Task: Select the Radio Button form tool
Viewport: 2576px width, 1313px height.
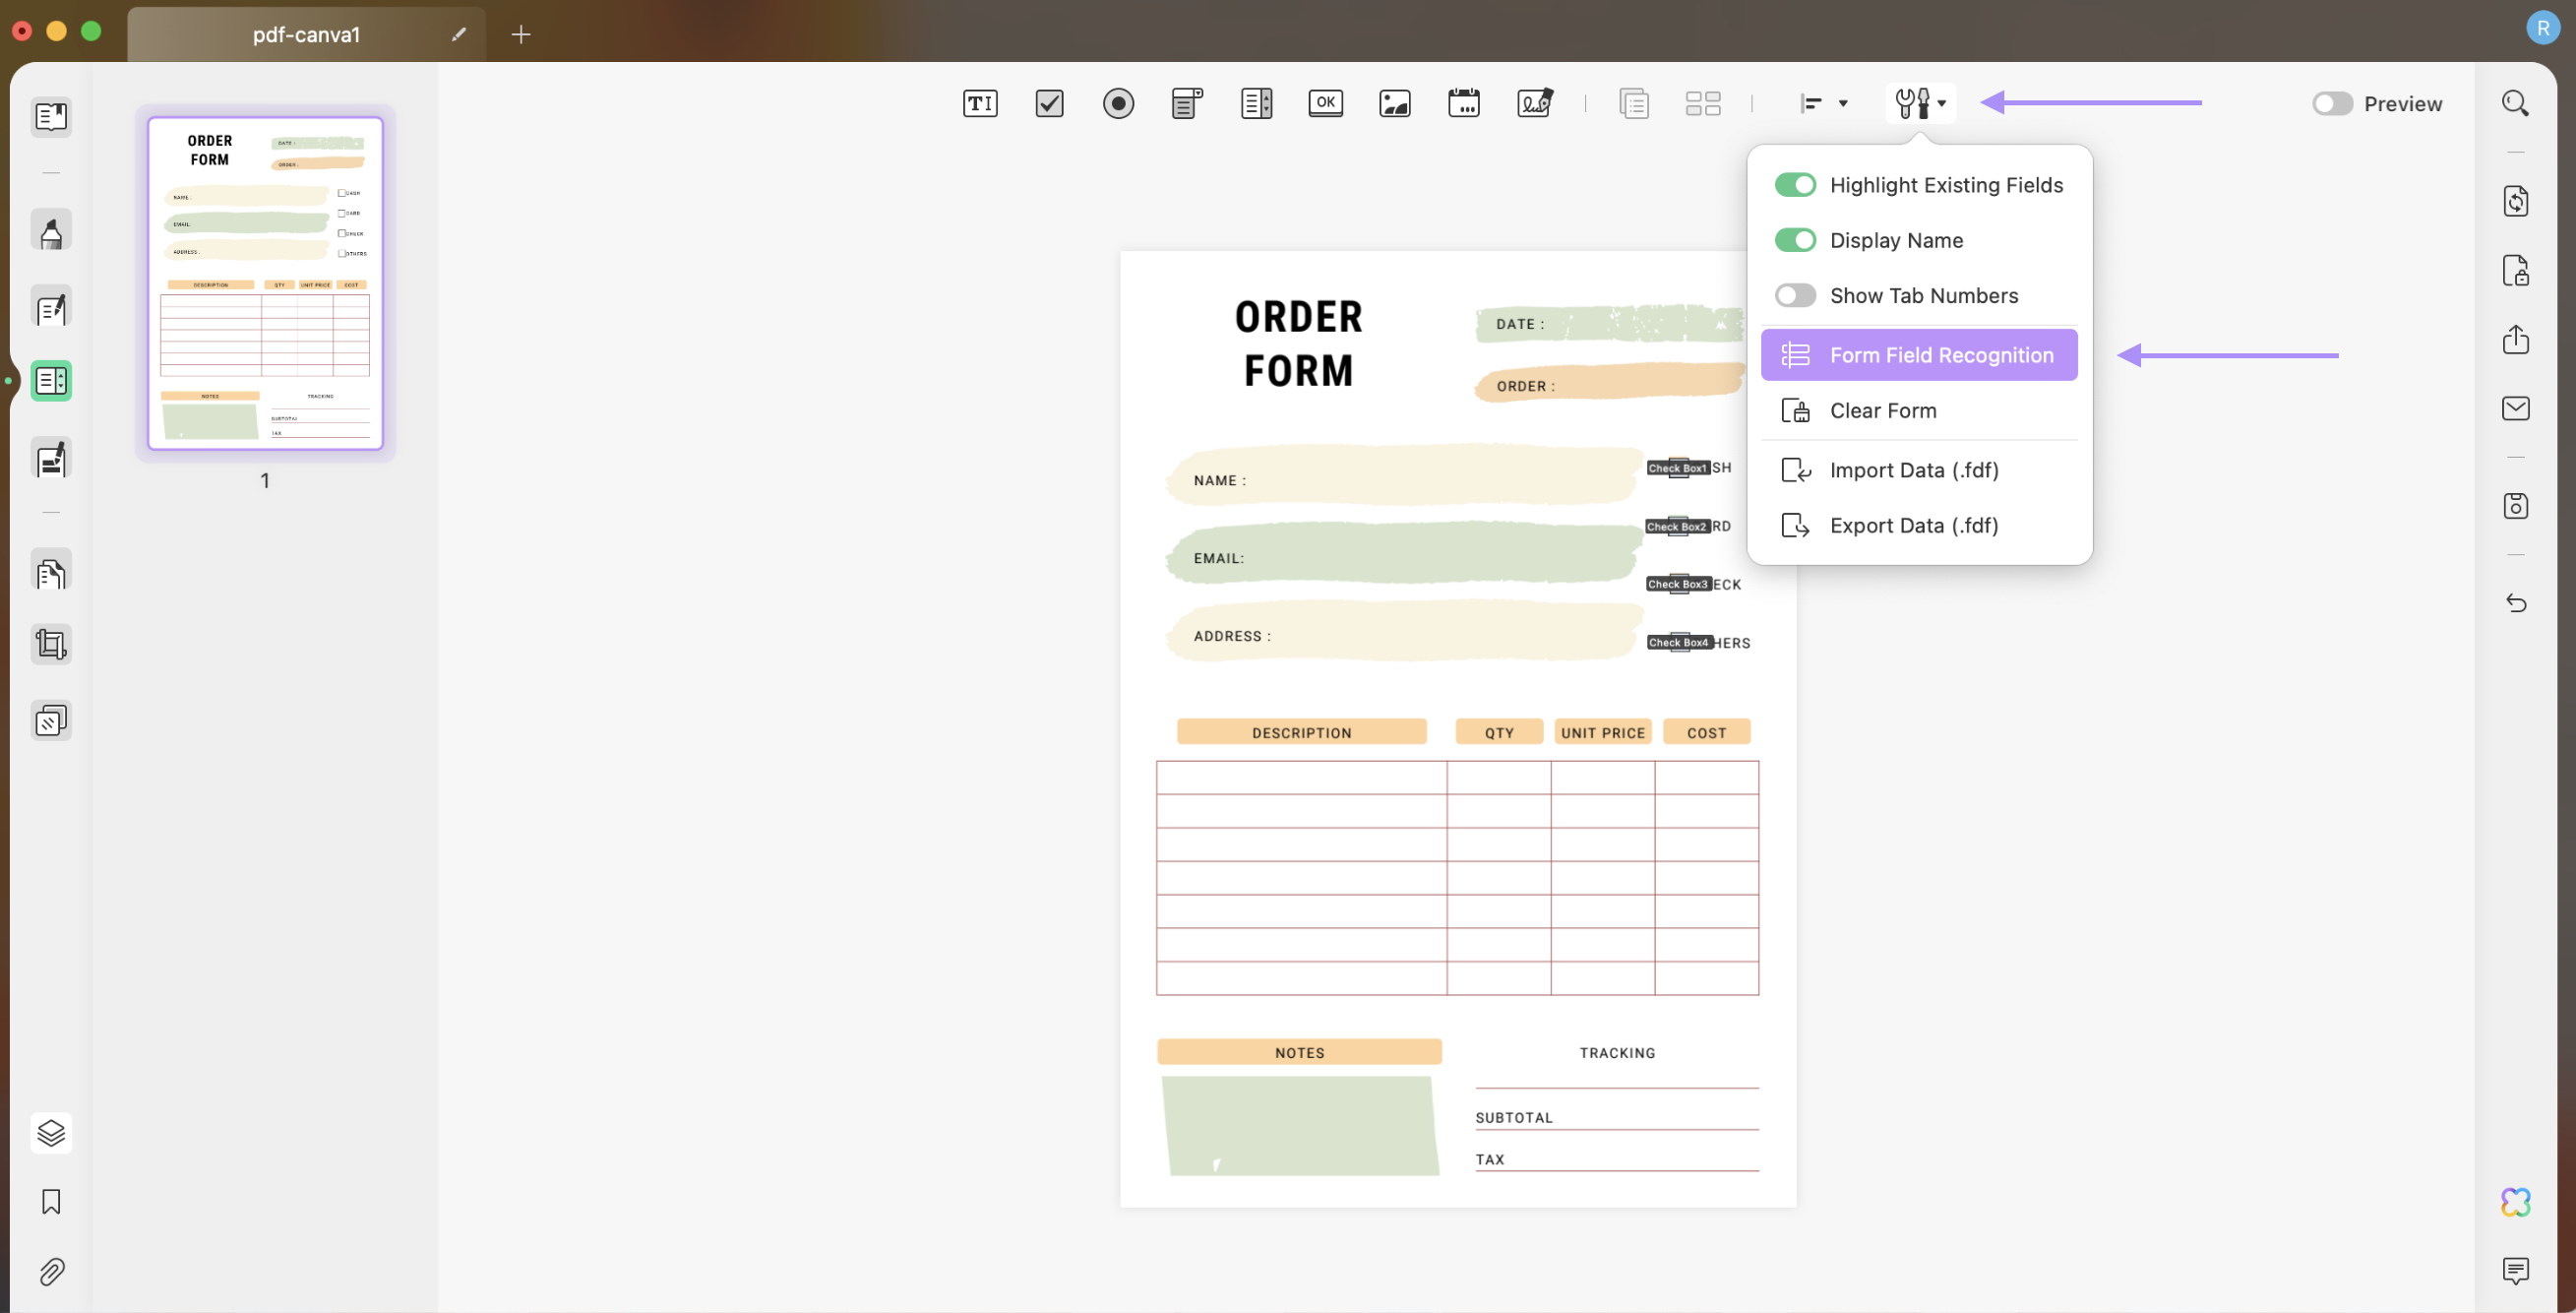Action: (1117, 103)
